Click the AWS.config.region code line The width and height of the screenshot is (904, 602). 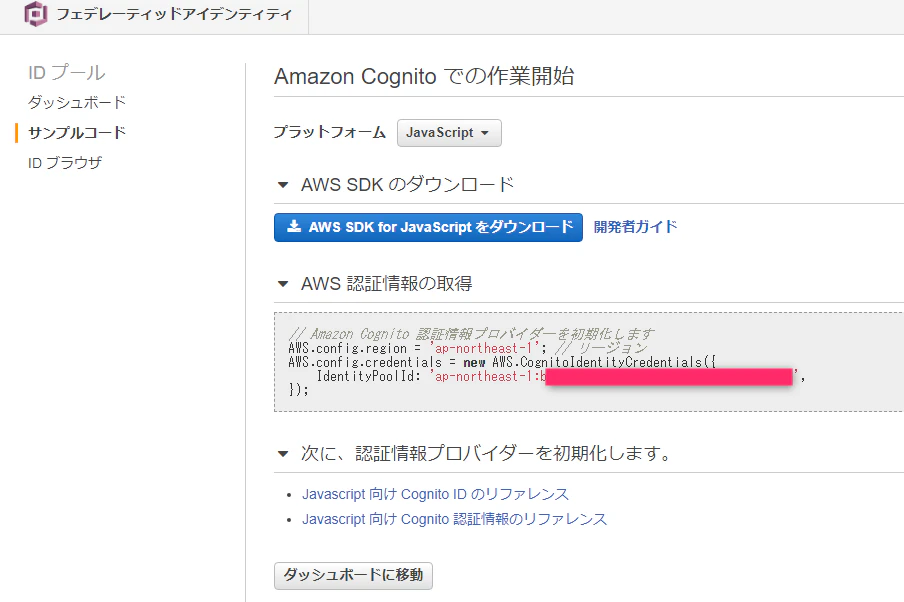tap(468, 348)
